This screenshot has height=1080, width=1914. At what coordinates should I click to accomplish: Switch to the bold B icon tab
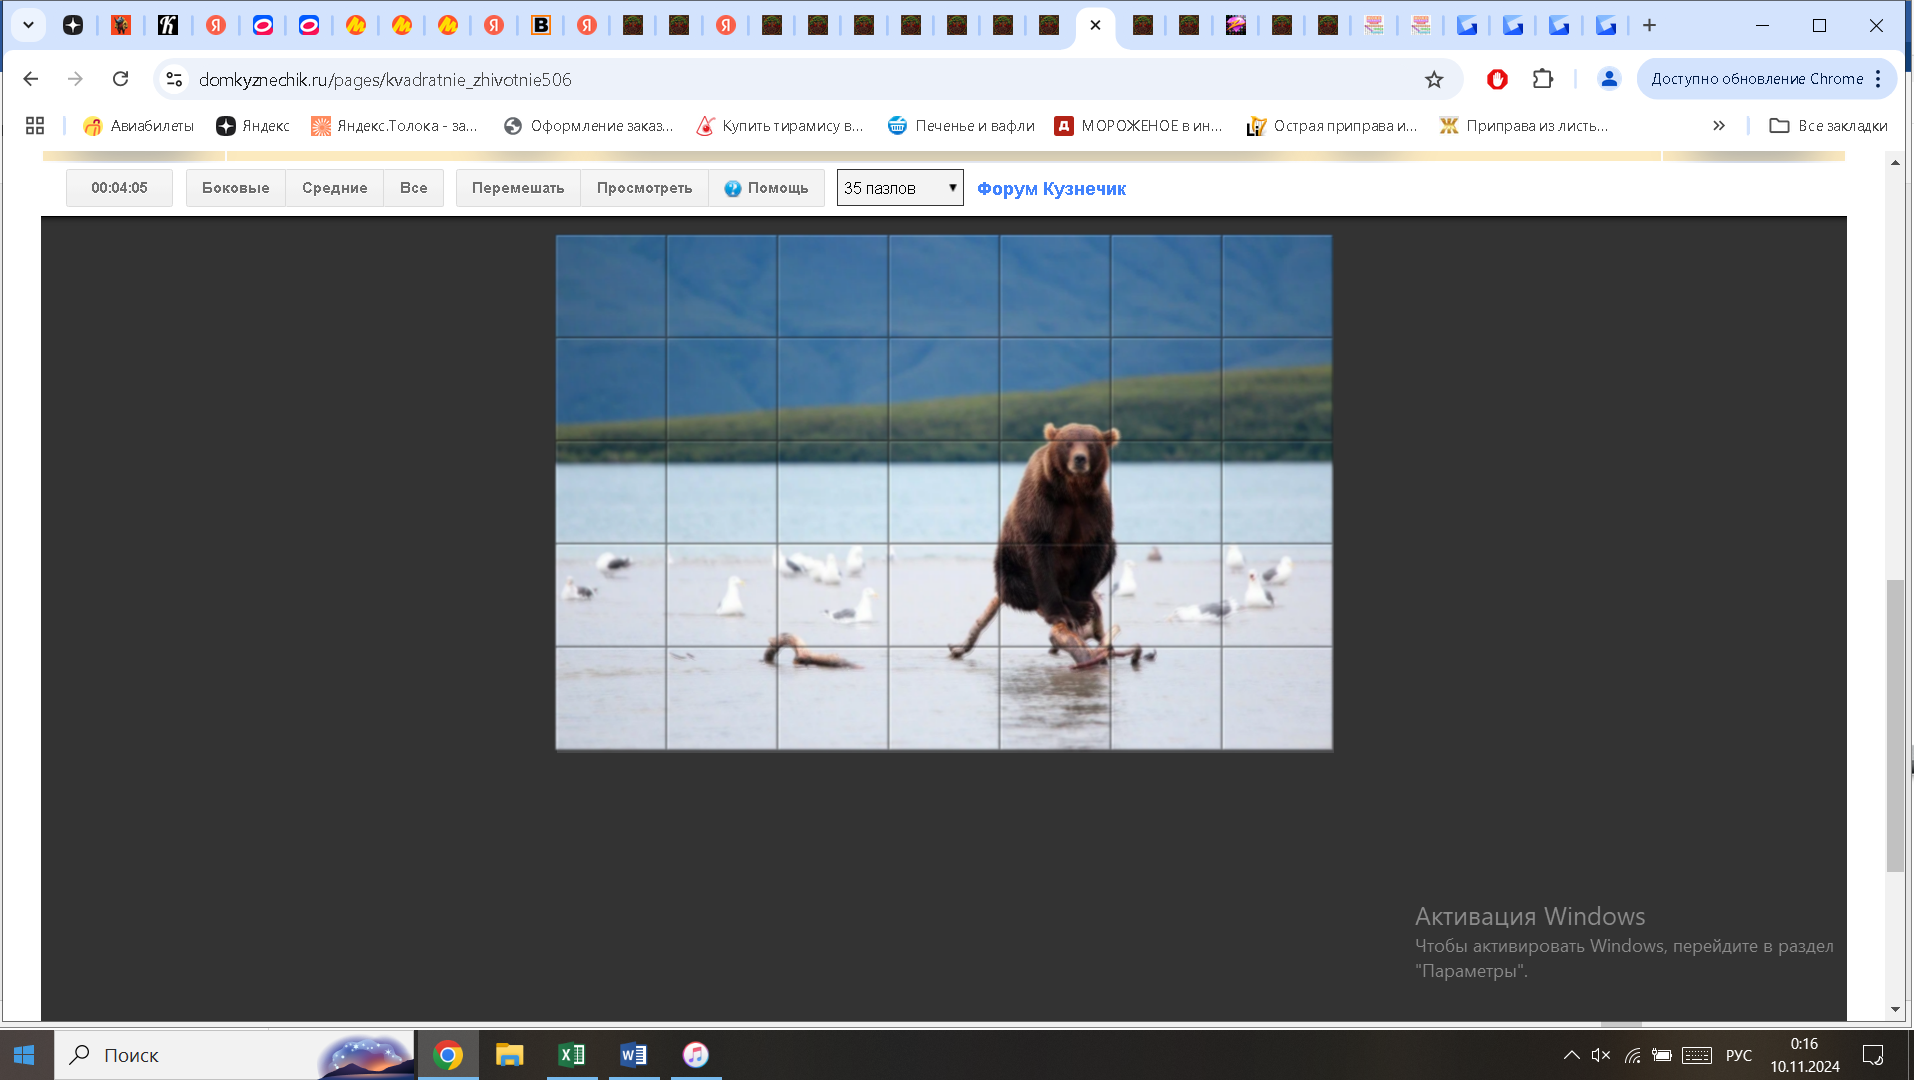point(541,25)
